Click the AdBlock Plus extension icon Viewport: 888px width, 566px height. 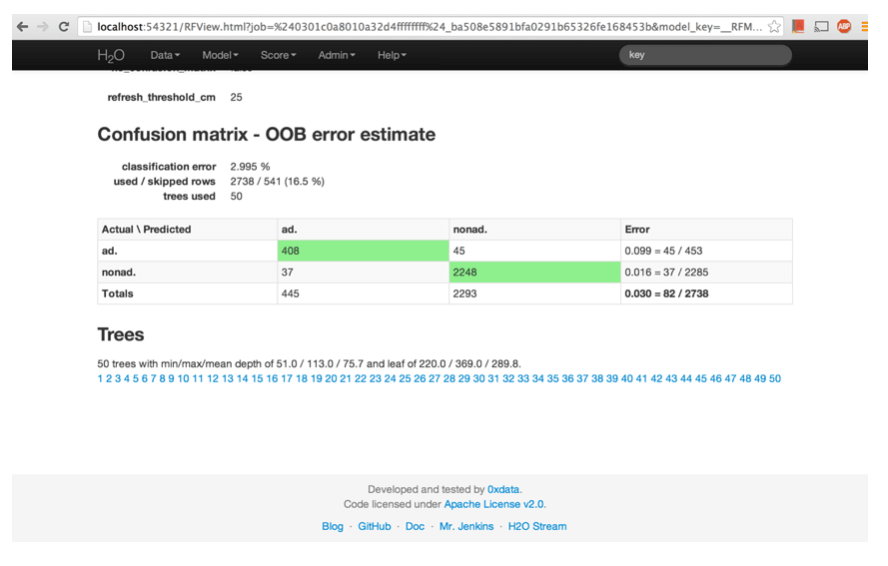coord(845,26)
